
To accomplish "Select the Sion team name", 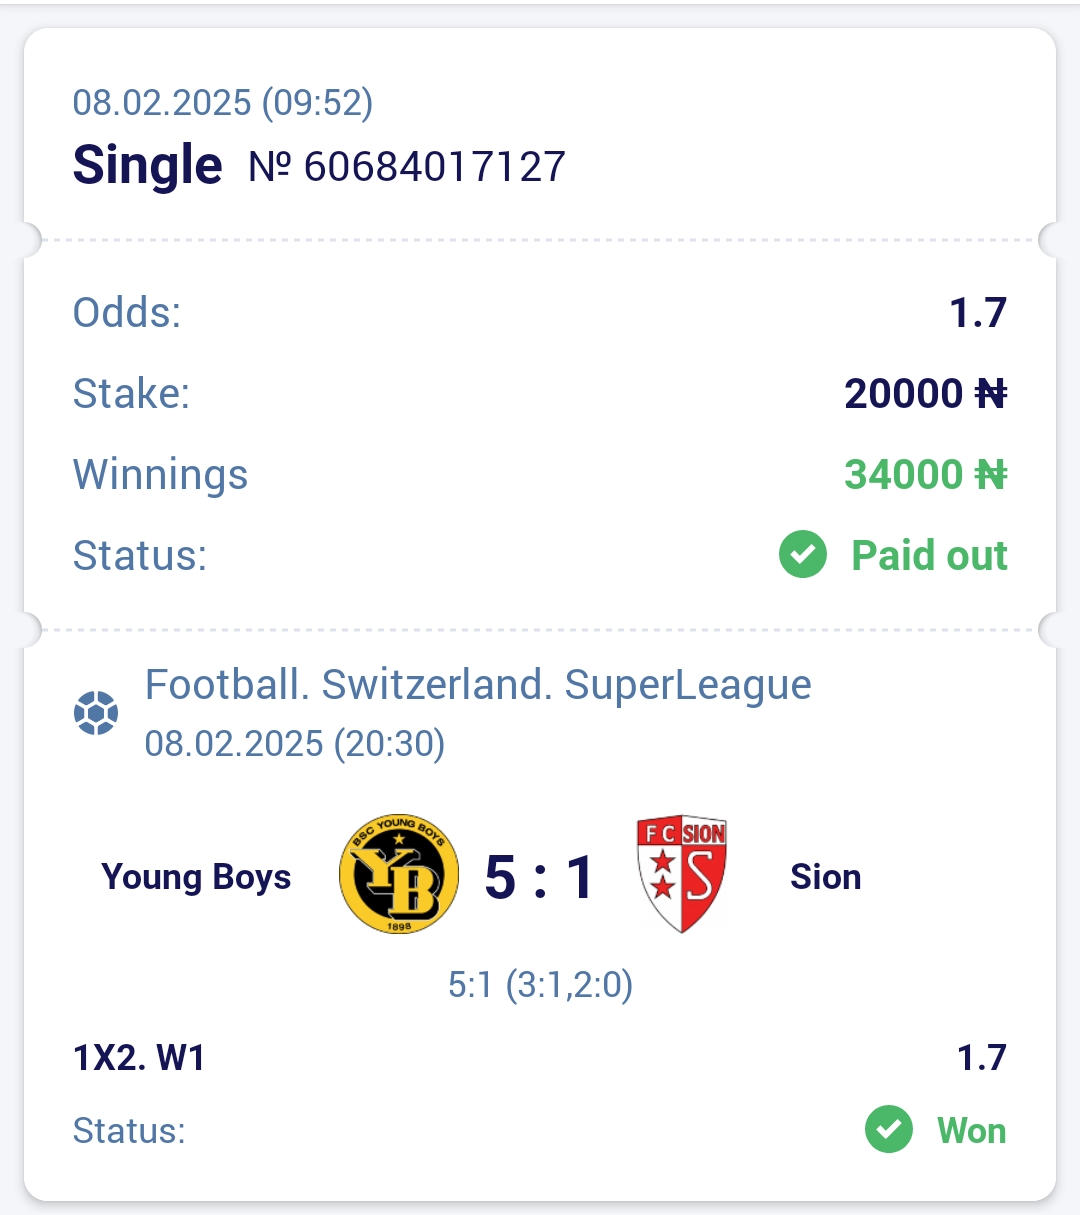I will click(x=826, y=877).
